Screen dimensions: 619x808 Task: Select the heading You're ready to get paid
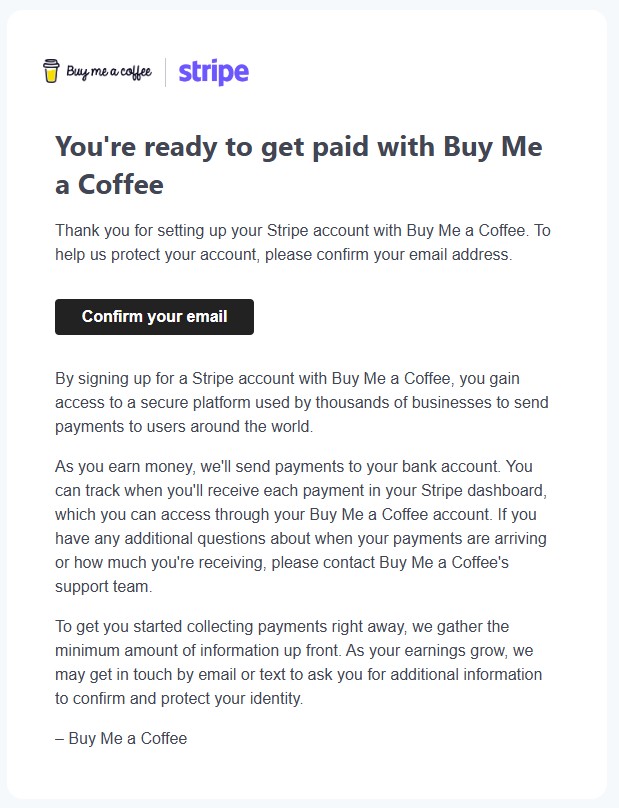click(x=298, y=165)
